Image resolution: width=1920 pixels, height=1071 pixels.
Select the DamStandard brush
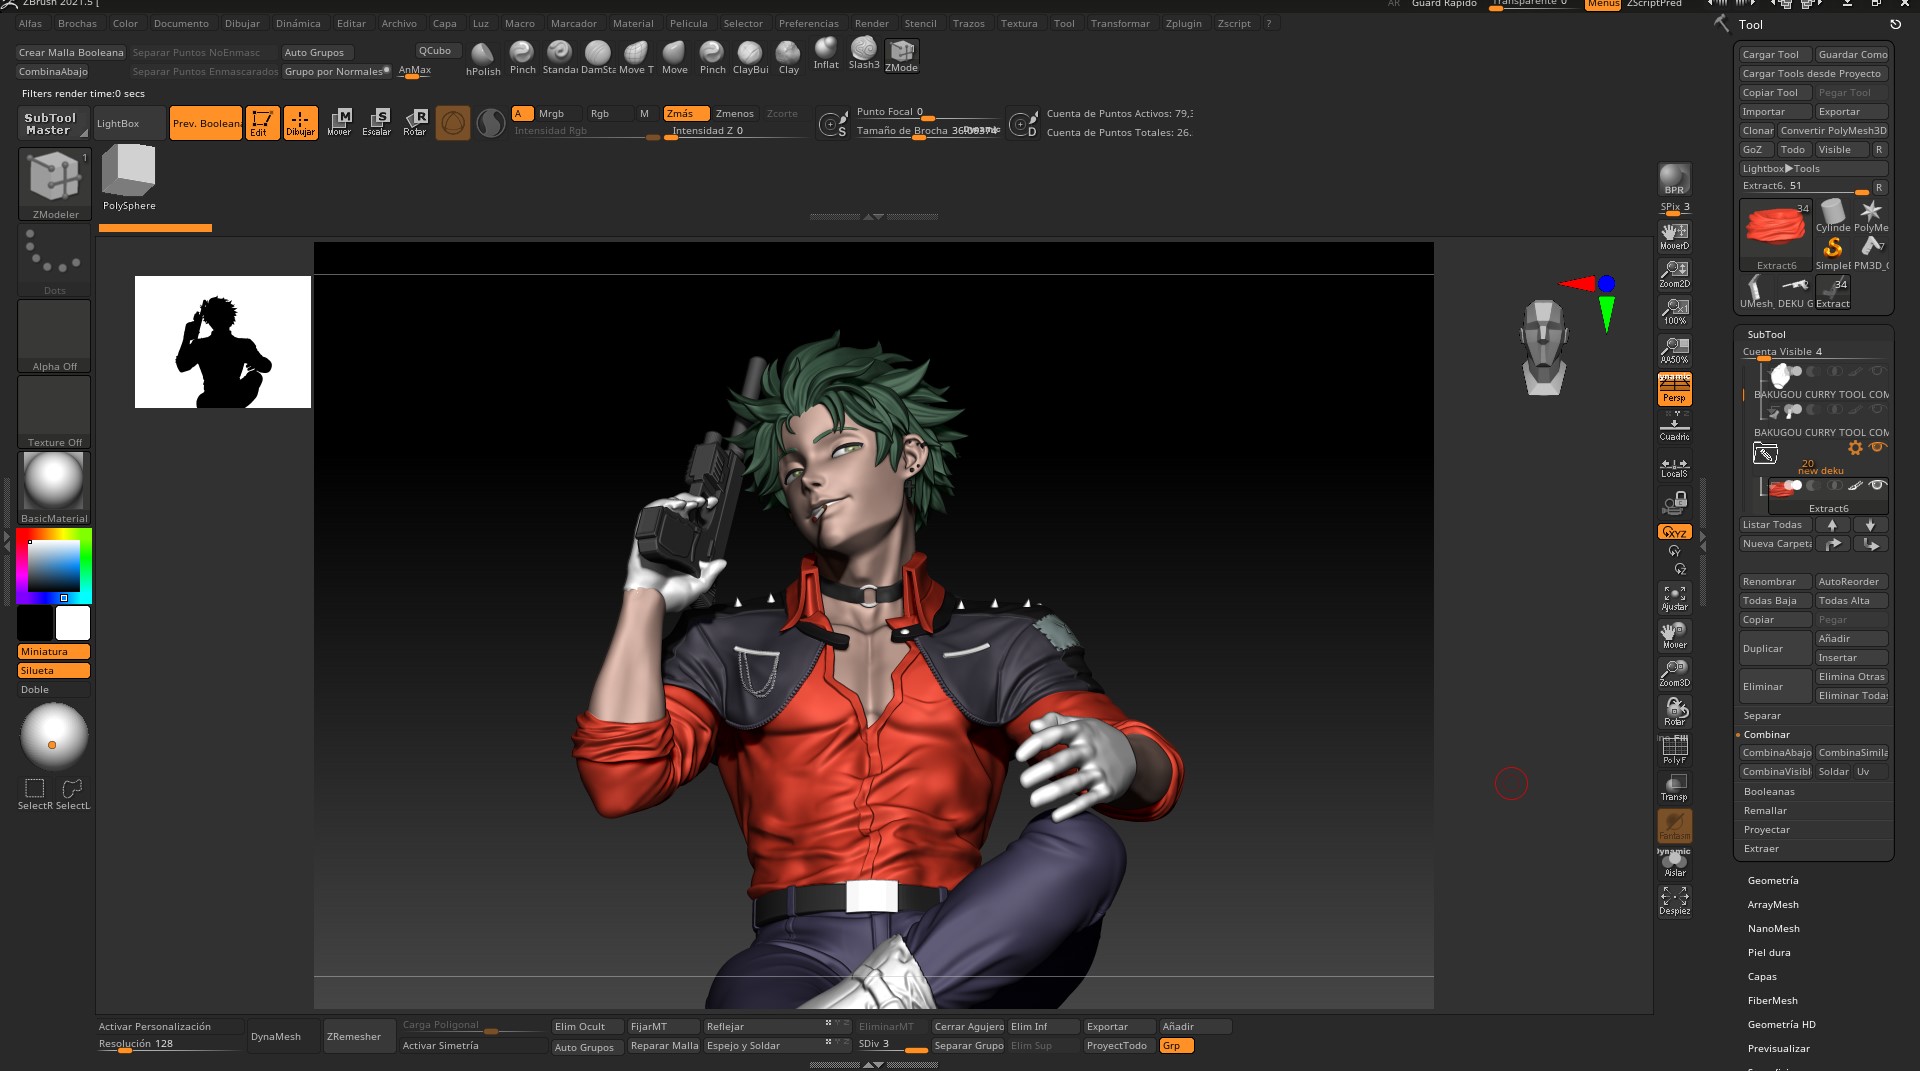pos(598,58)
